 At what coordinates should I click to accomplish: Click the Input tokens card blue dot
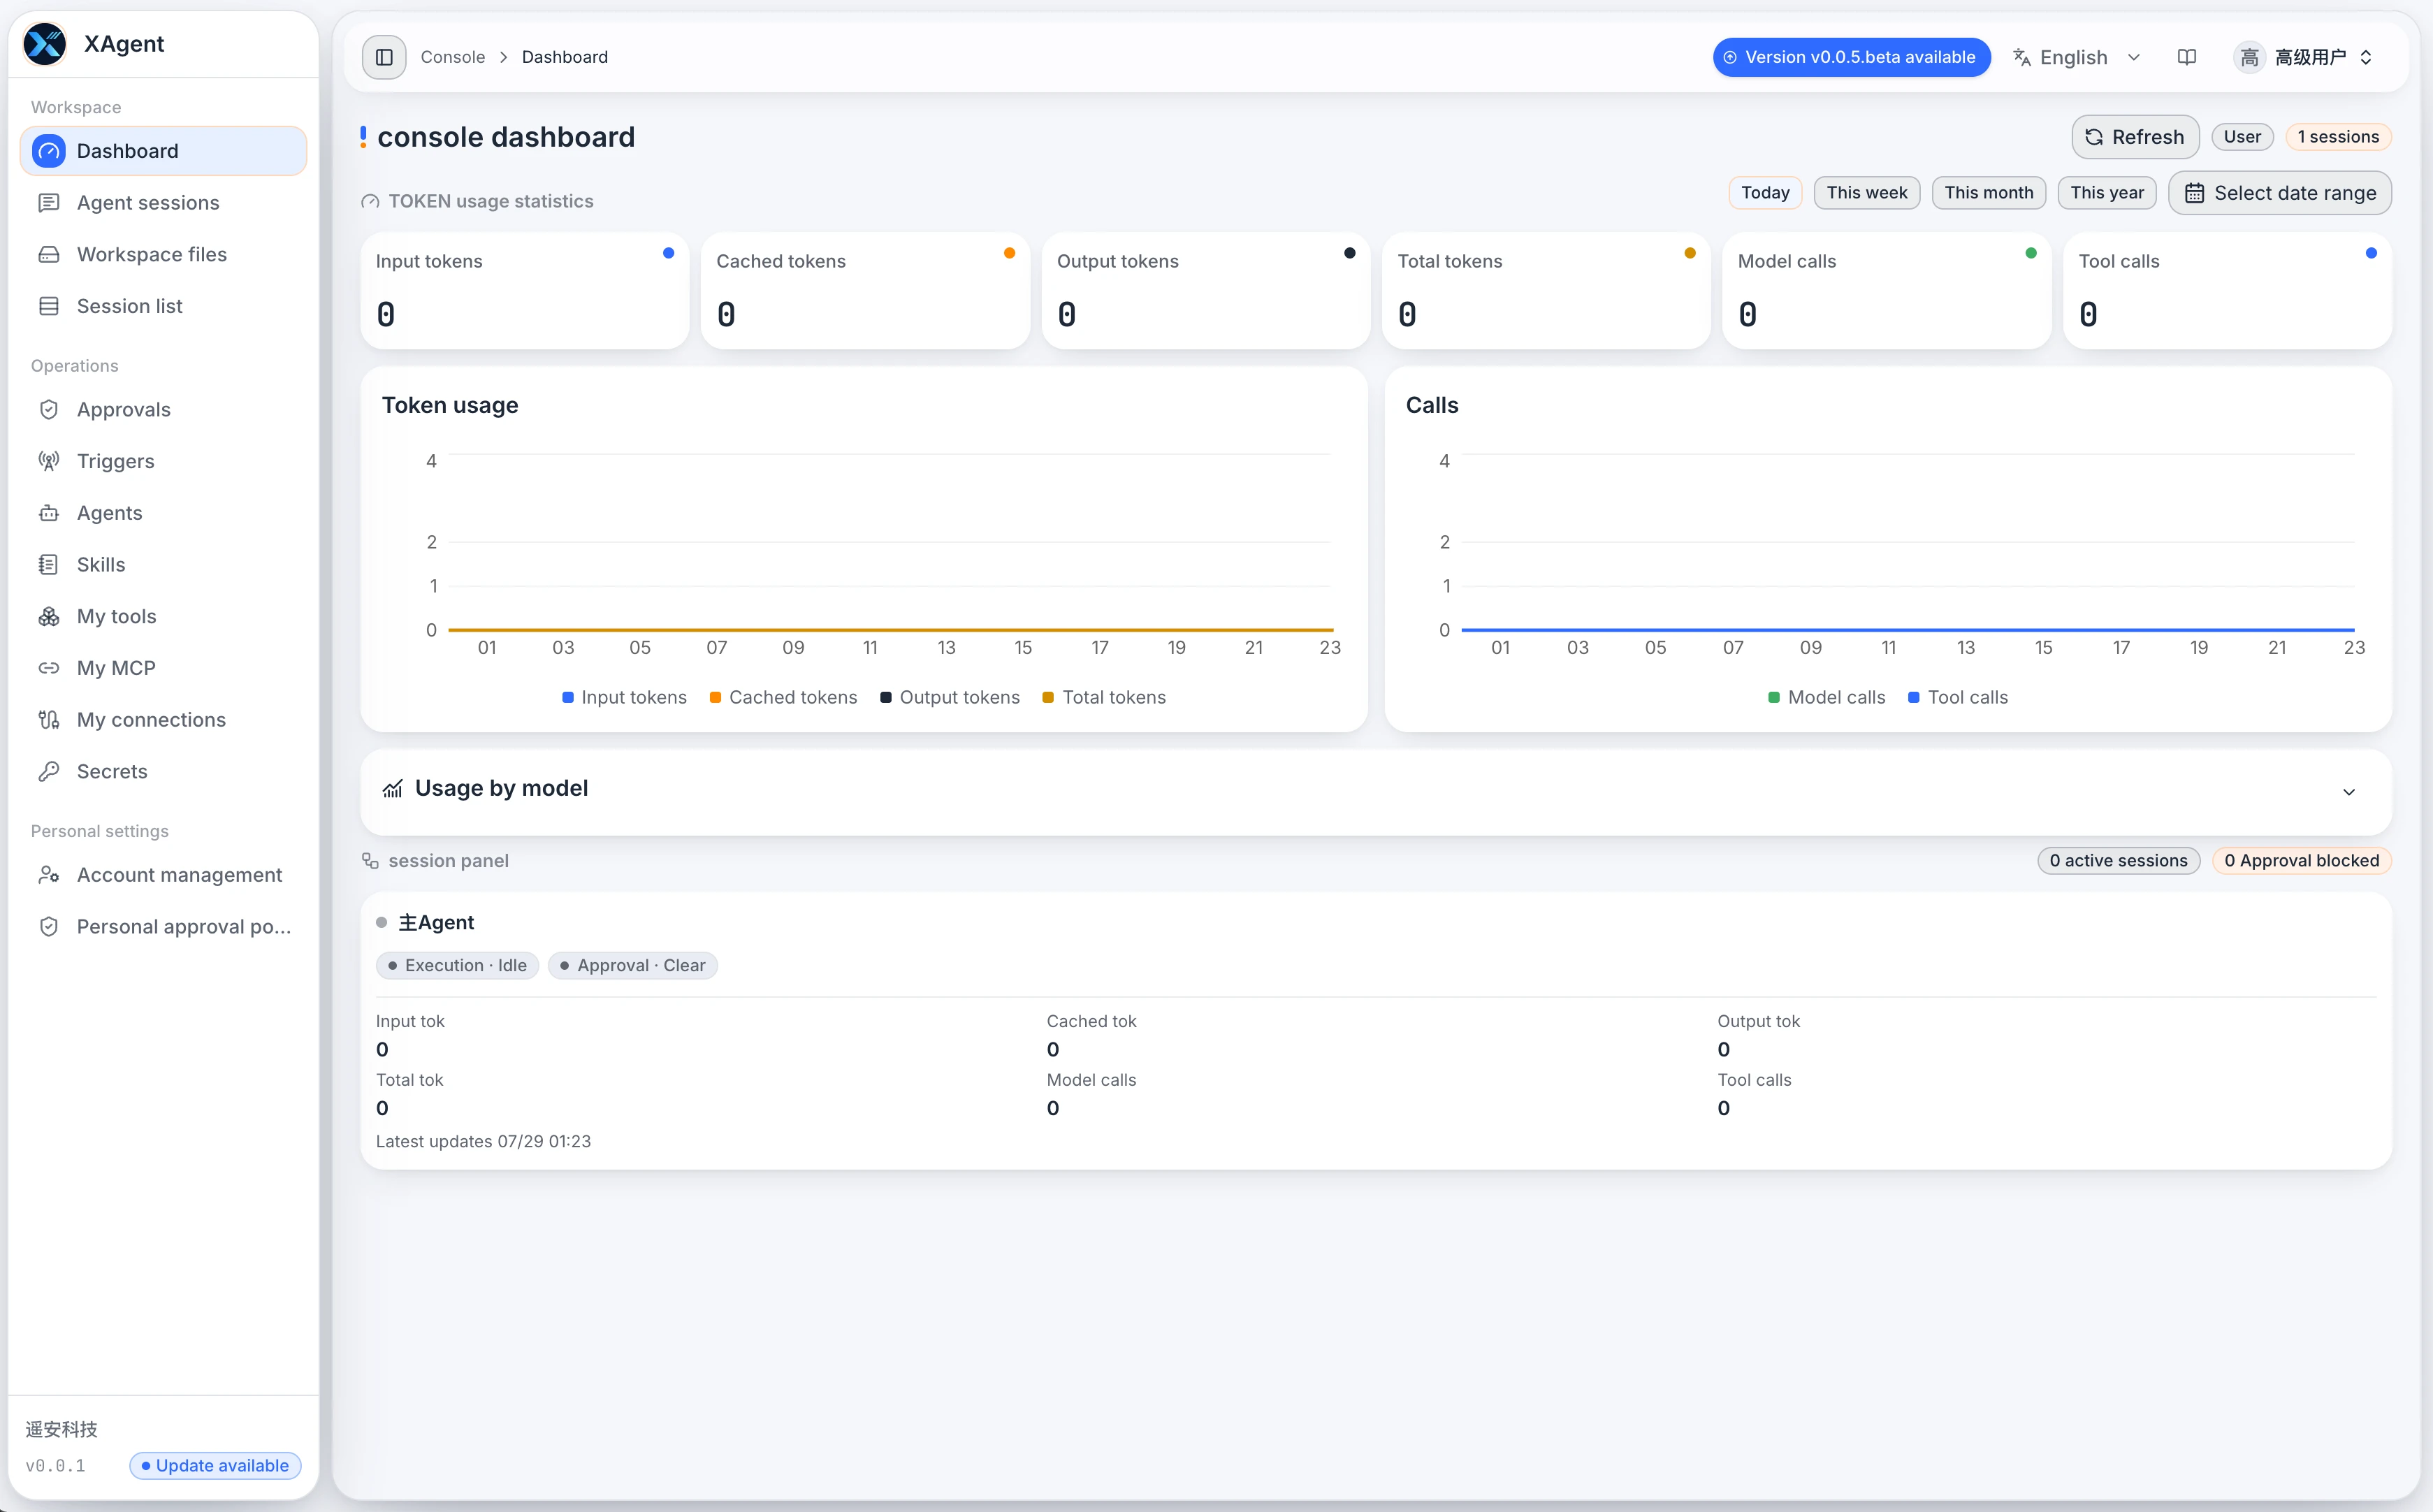click(669, 254)
